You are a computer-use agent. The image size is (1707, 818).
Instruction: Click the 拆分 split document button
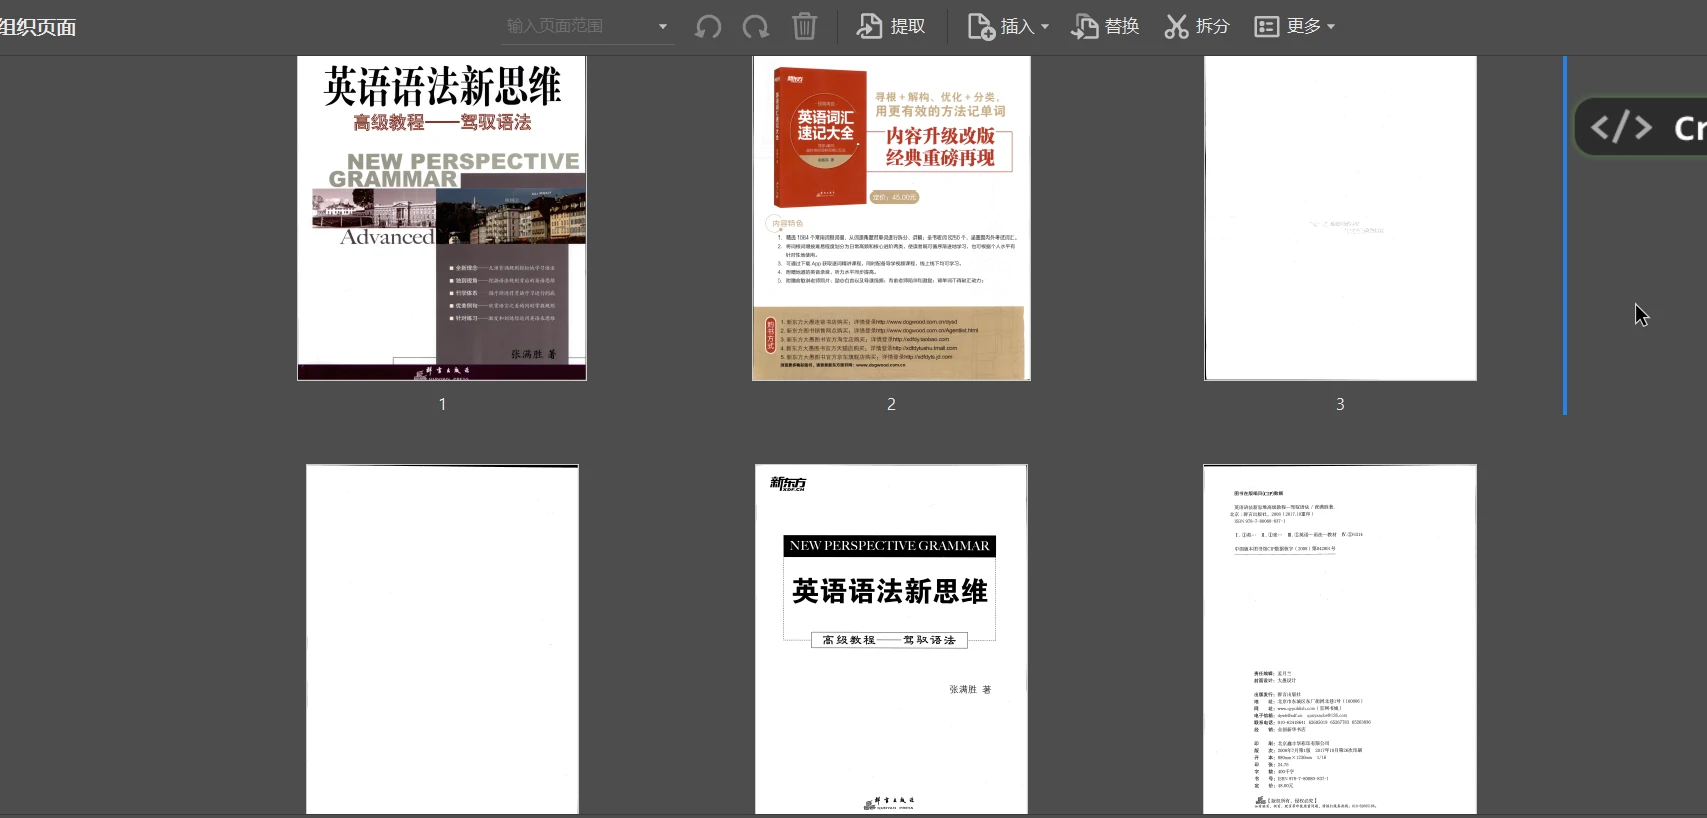click(x=1197, y=26)
